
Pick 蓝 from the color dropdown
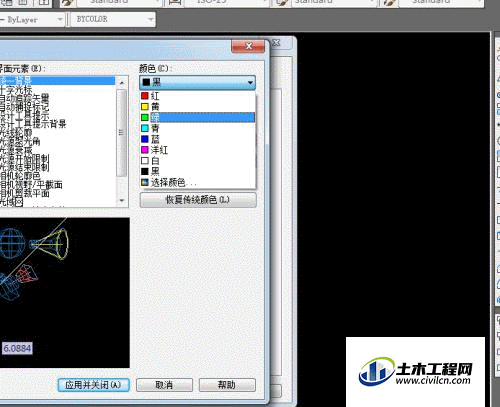(197, 139)
